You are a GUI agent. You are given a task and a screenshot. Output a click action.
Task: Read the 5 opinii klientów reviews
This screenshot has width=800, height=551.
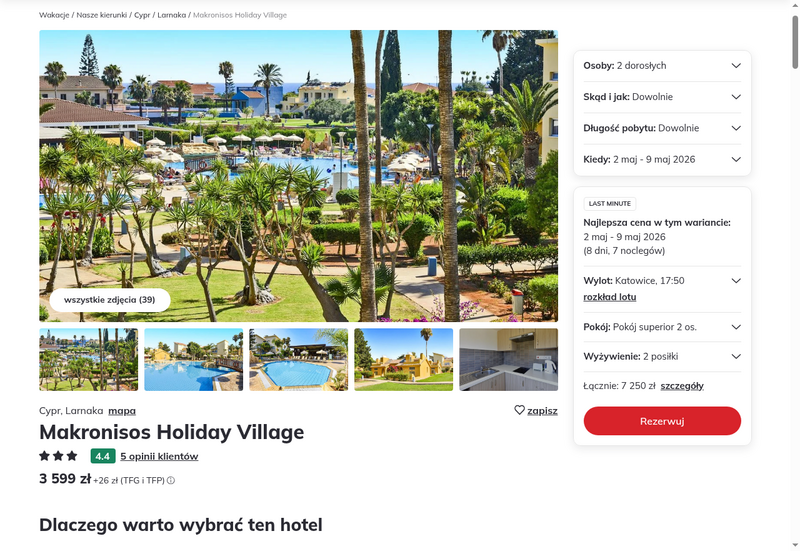click(x=159, y=456)
